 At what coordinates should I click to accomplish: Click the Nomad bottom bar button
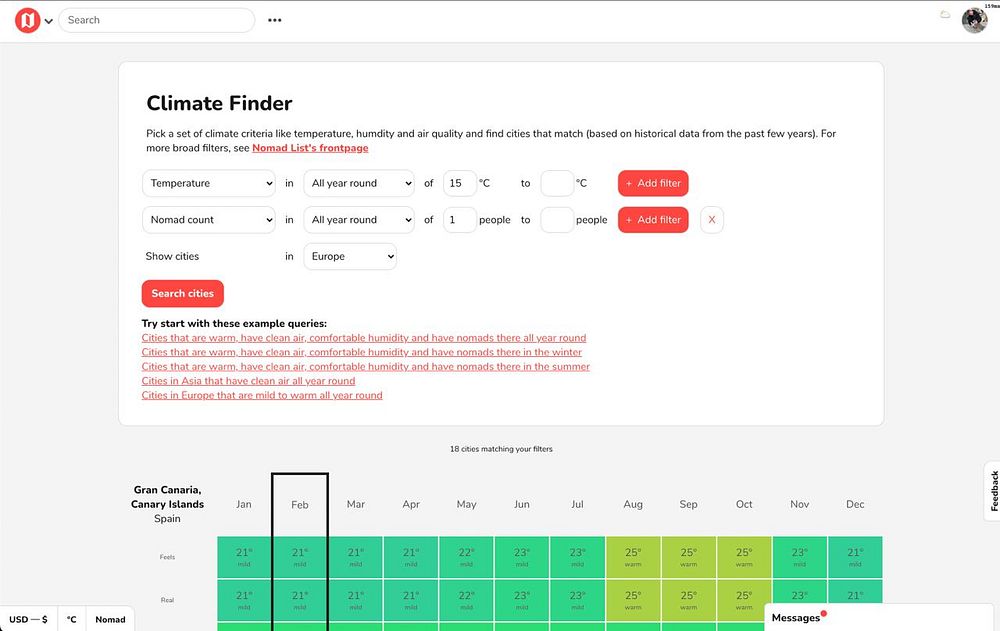click(110, 619)
